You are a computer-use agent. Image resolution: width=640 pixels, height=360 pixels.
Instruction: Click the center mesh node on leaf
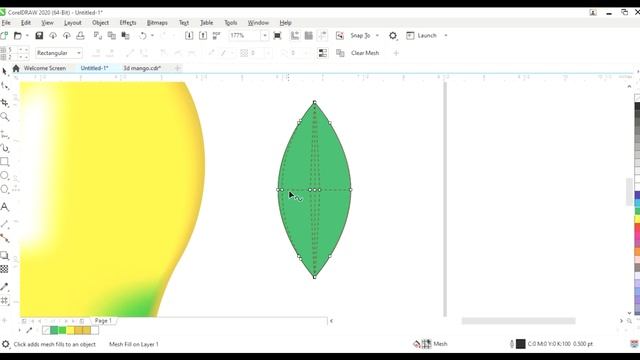[x=315, y=190]
